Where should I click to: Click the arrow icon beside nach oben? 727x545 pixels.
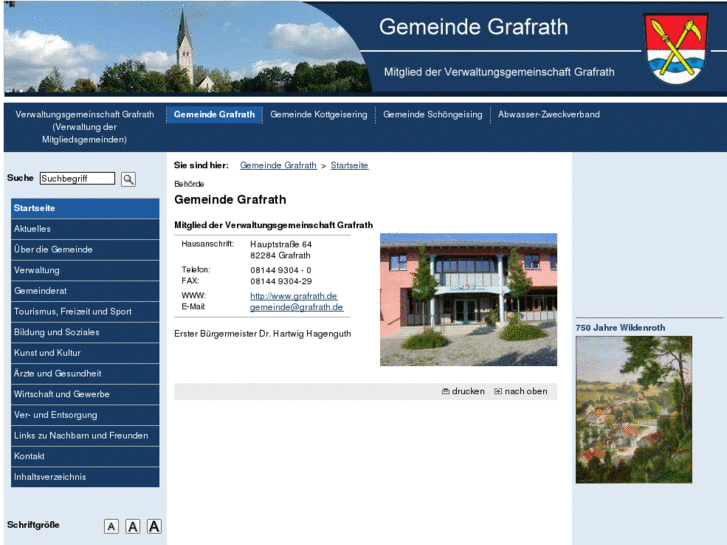[498, 391]
